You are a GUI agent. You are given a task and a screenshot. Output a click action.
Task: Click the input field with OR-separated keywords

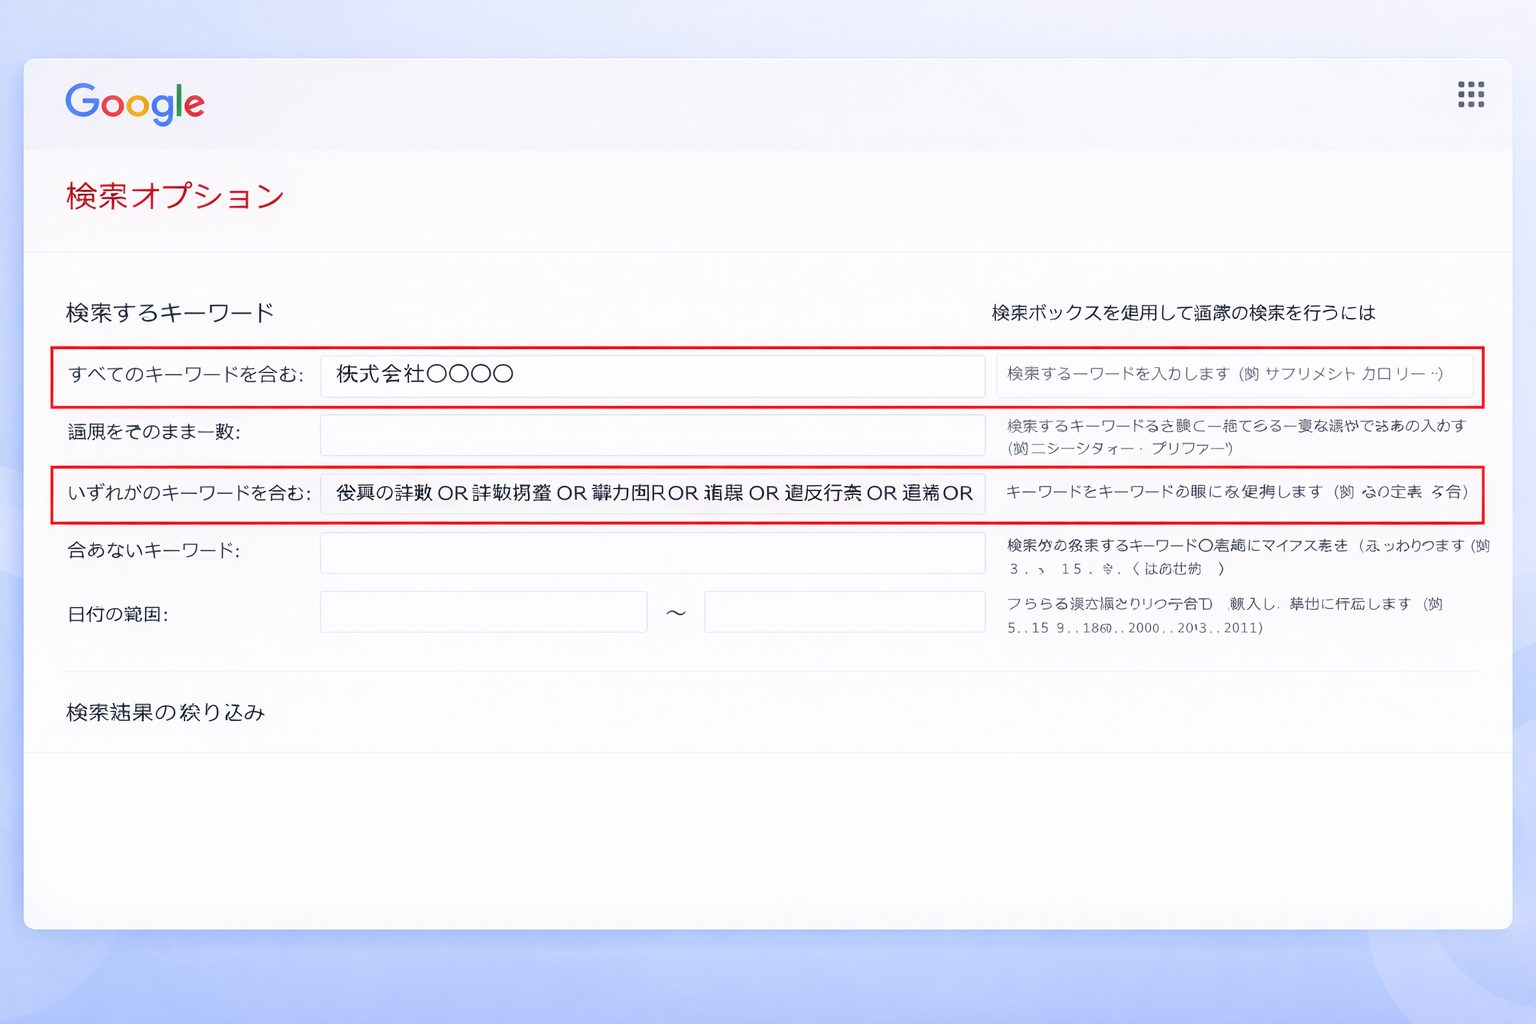pyautogui.click(x=652, y=493)
